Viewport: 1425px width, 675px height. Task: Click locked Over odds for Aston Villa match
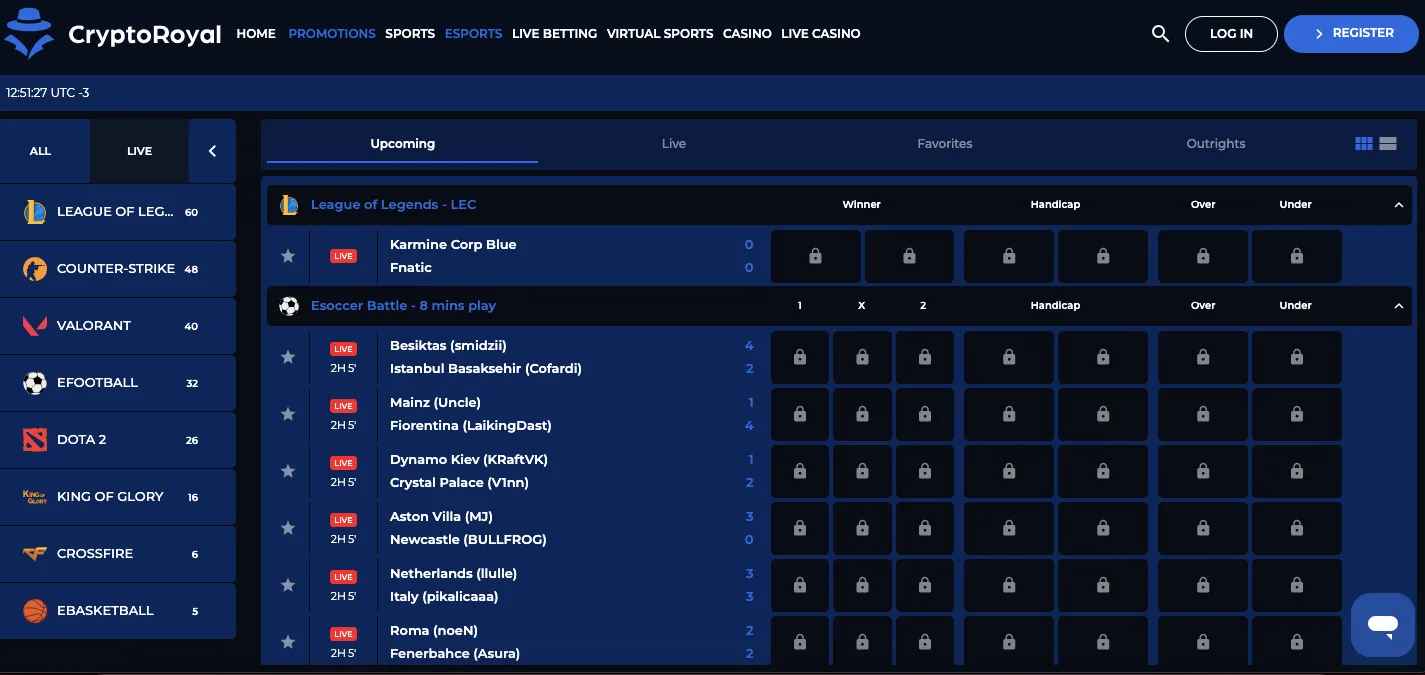point(1202,529)
